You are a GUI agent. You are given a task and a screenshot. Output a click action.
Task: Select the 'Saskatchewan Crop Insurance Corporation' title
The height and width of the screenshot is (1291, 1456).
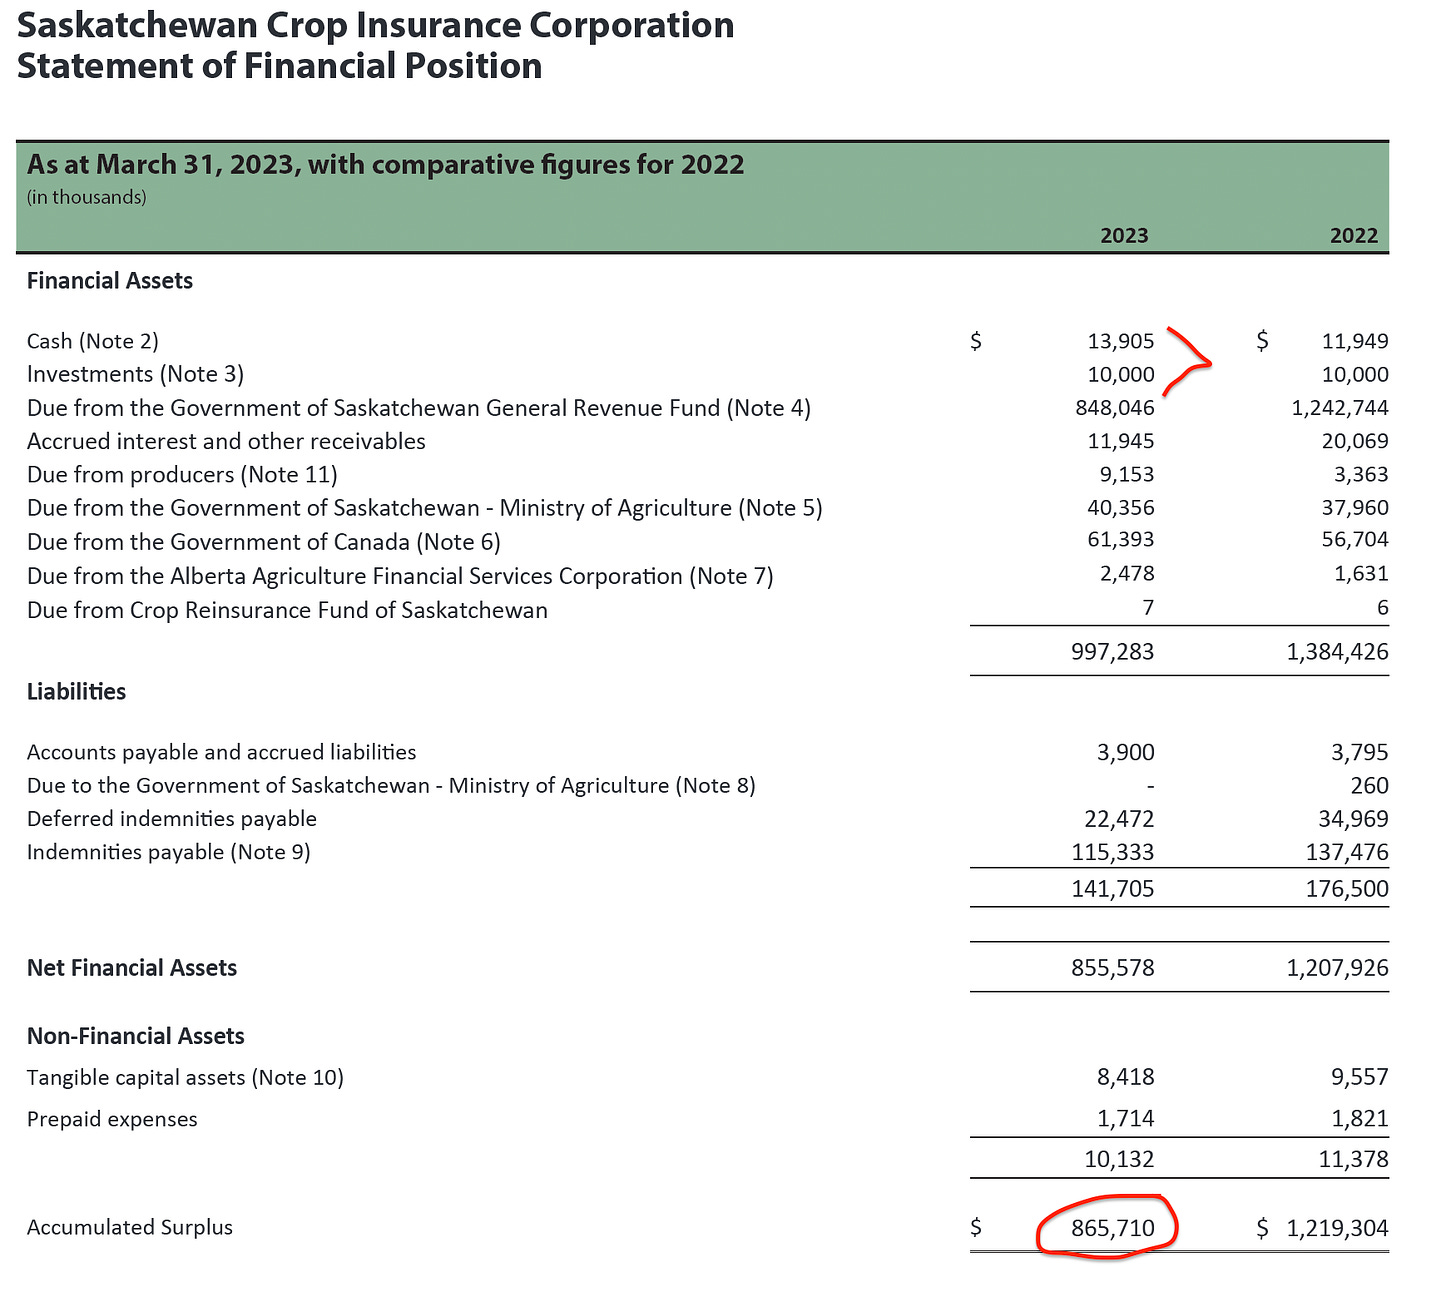tap(376, 26)
